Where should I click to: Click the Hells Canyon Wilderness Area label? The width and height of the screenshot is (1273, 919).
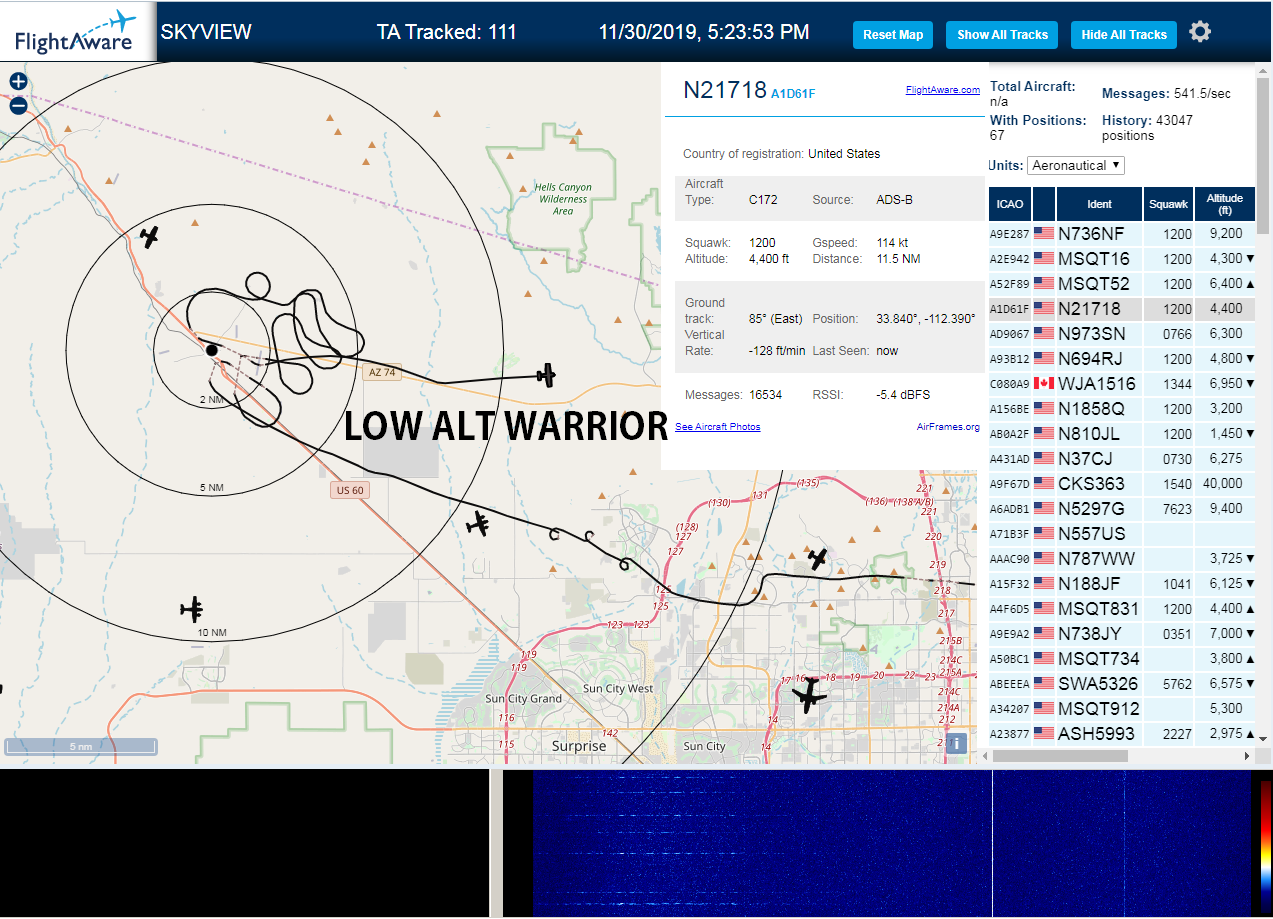[x=563, y=199]
